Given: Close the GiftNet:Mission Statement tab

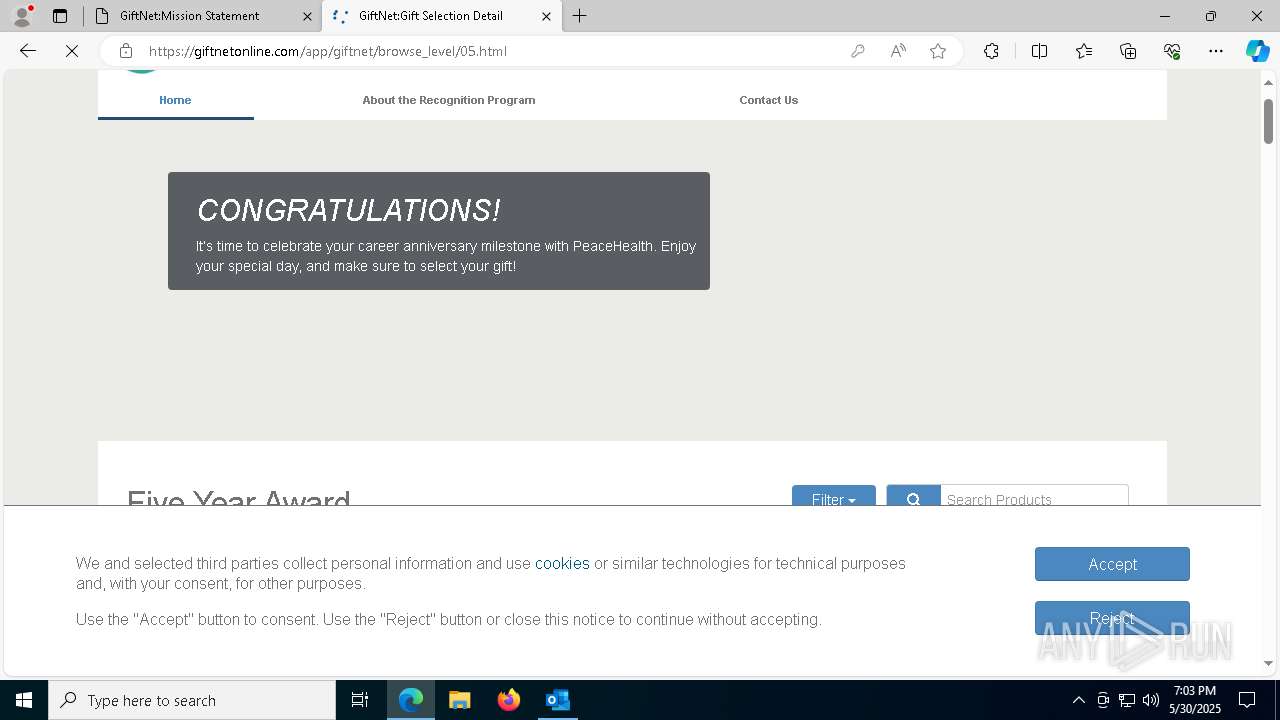Looking at the screenshot, I should [x=307, y=16].
